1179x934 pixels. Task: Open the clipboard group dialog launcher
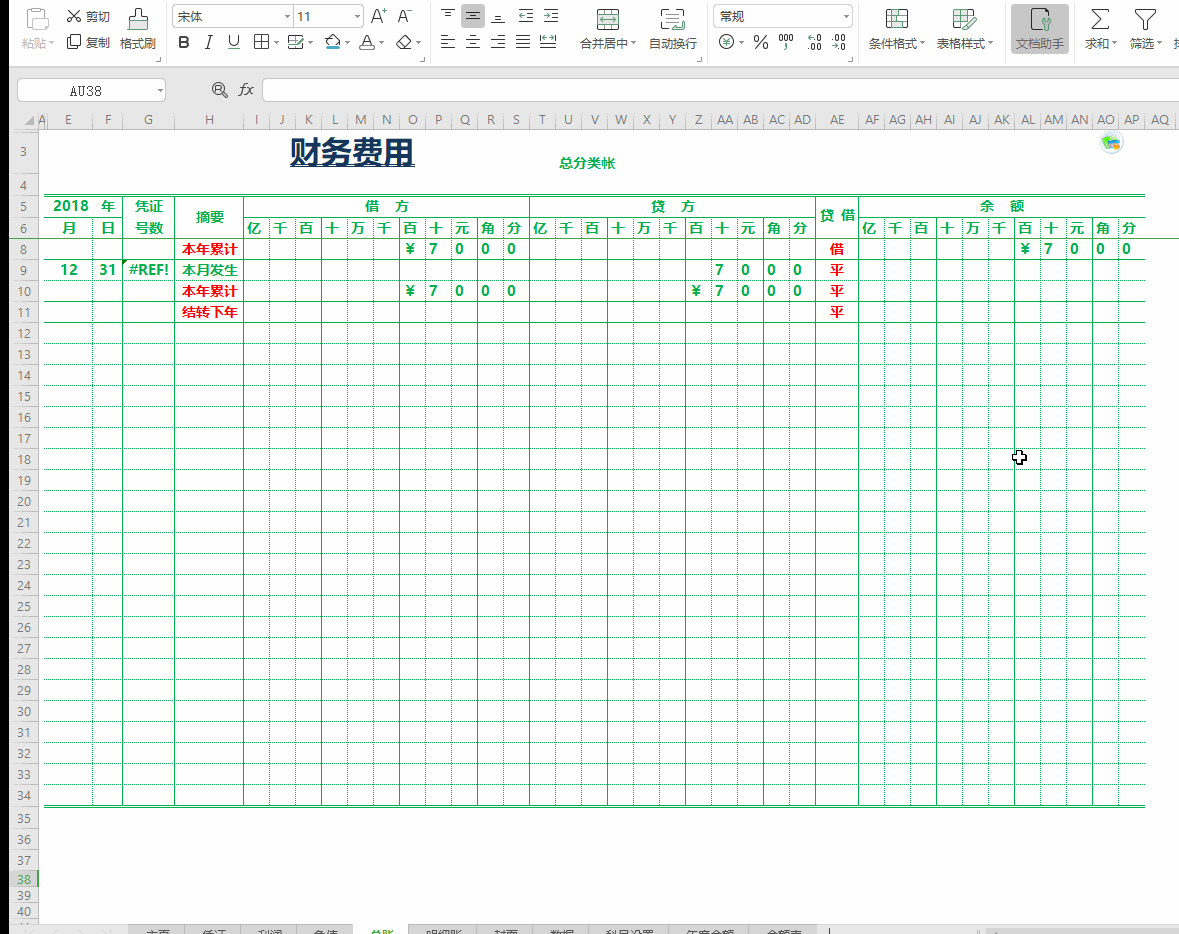click(158, 59)
